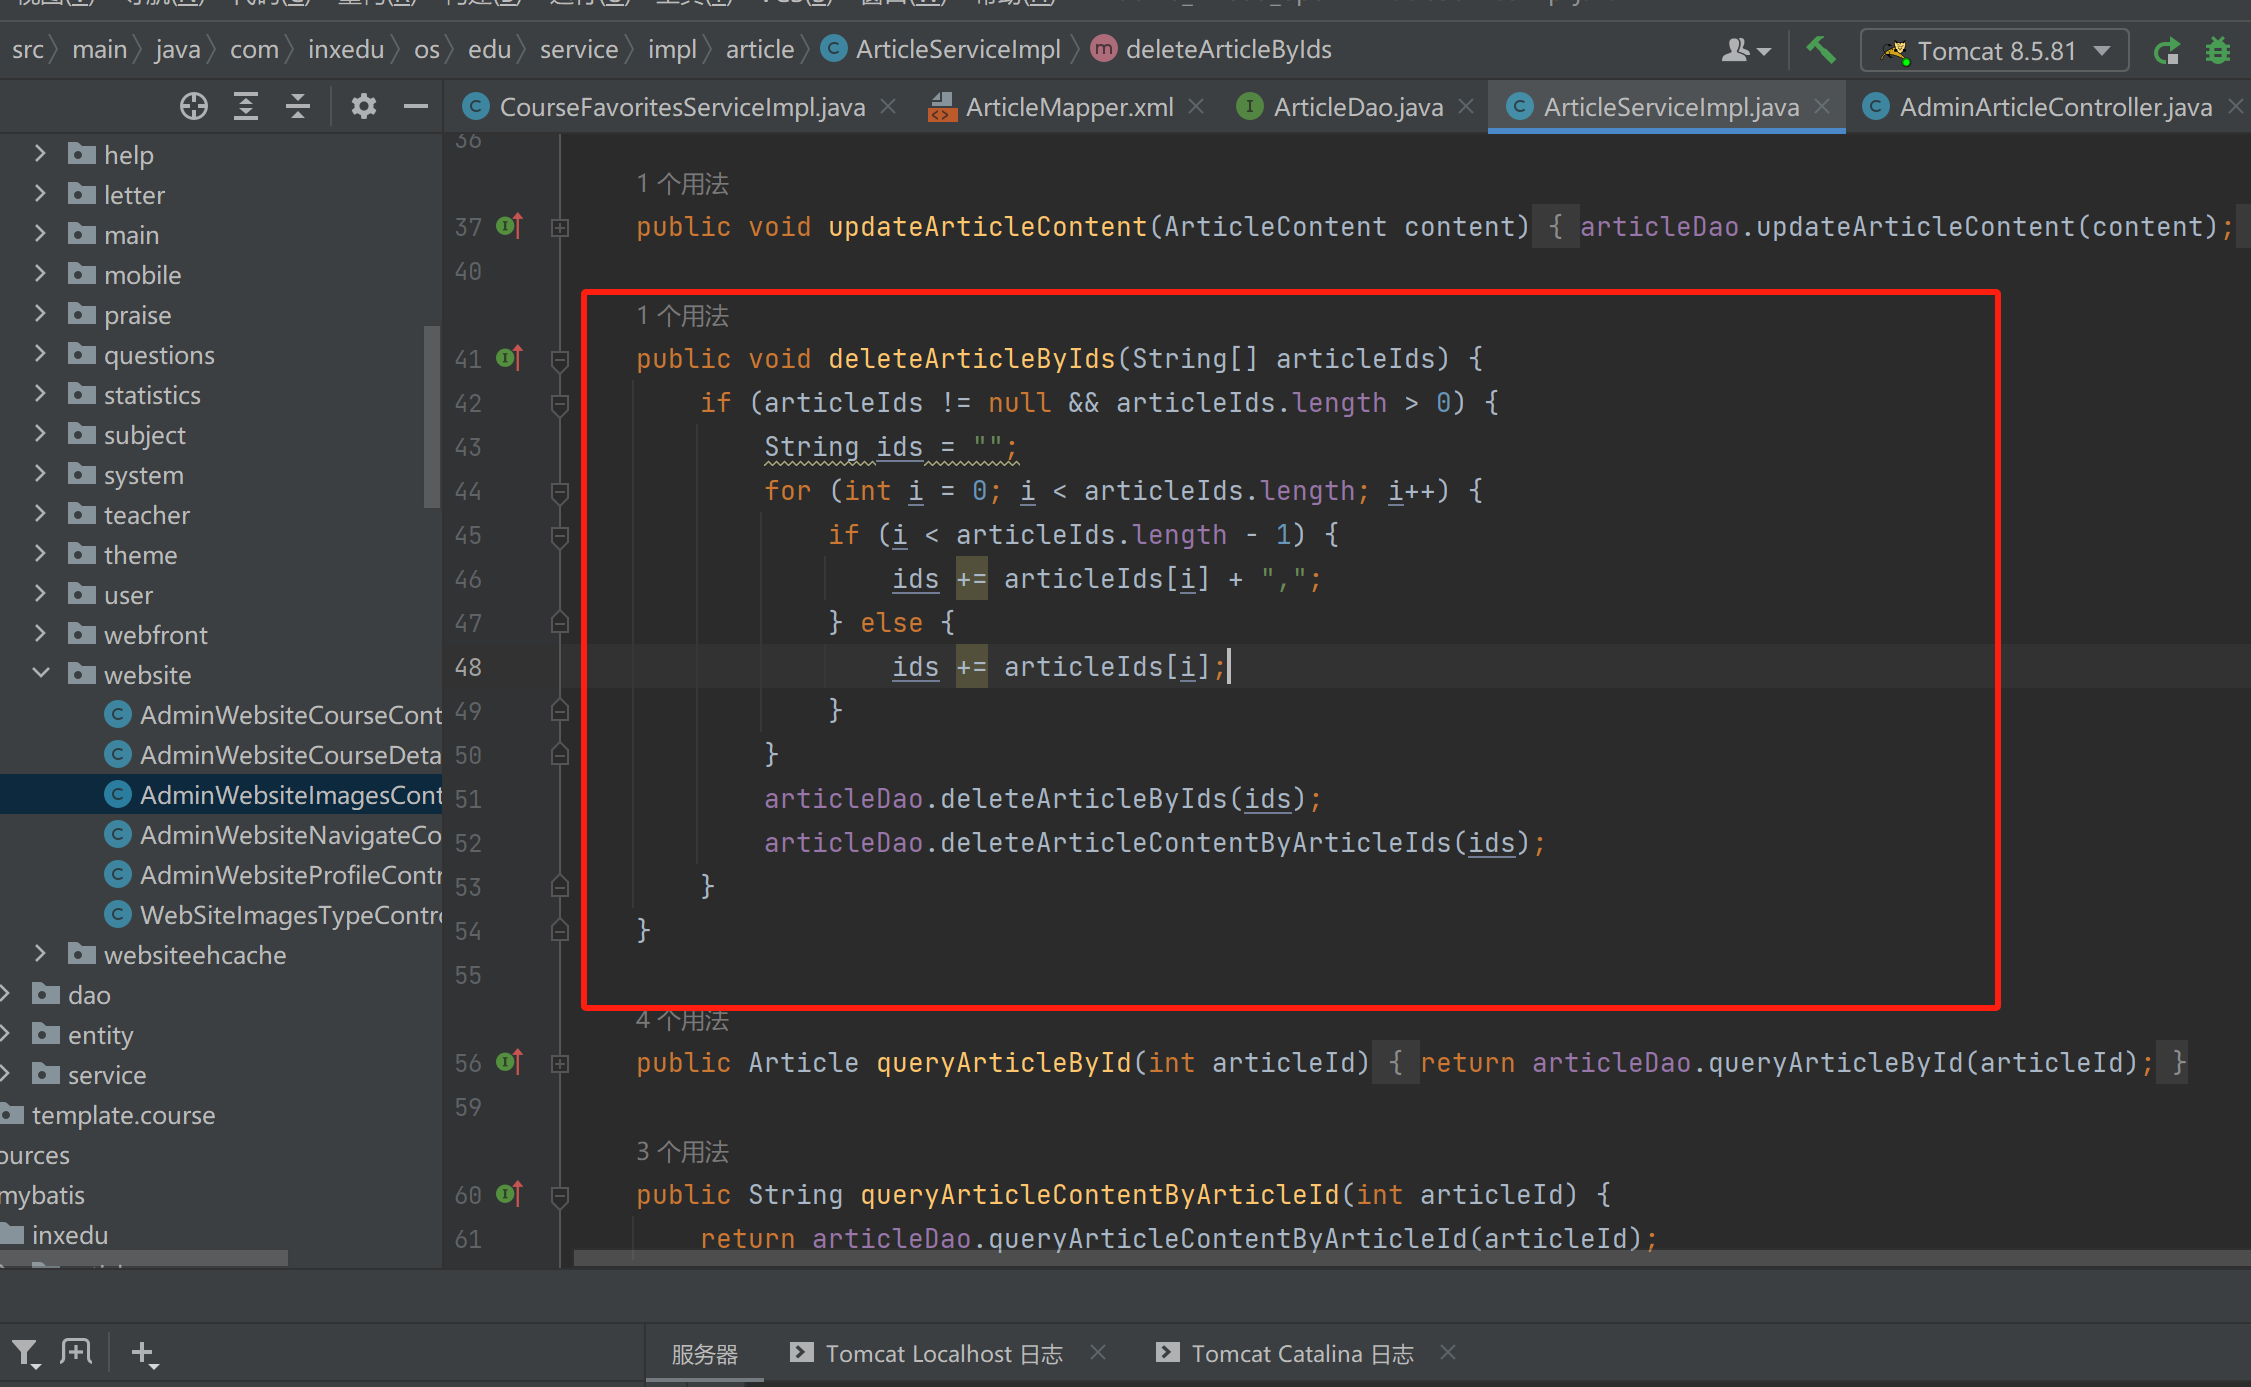Open the user account icon dropdown
The image size is (2251, 1387).
(1745, 50)
